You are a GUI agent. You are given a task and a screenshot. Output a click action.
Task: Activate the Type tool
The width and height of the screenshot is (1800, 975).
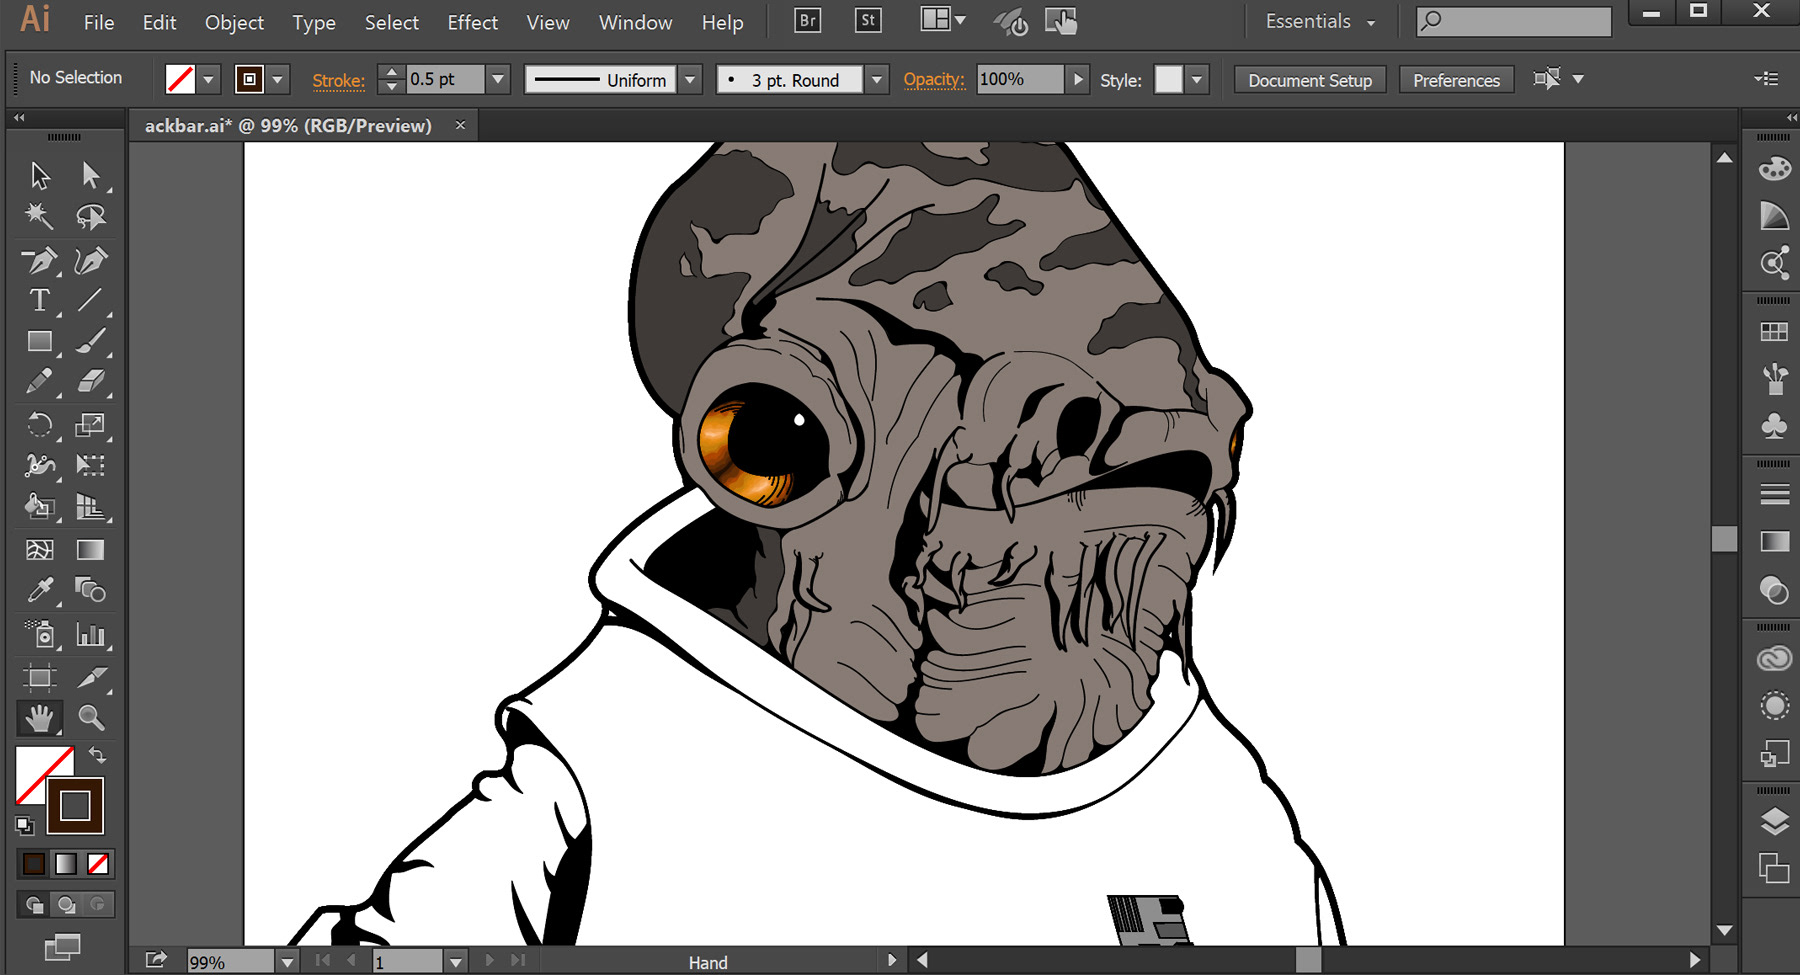pyautogui.click(x=40, y=300)
